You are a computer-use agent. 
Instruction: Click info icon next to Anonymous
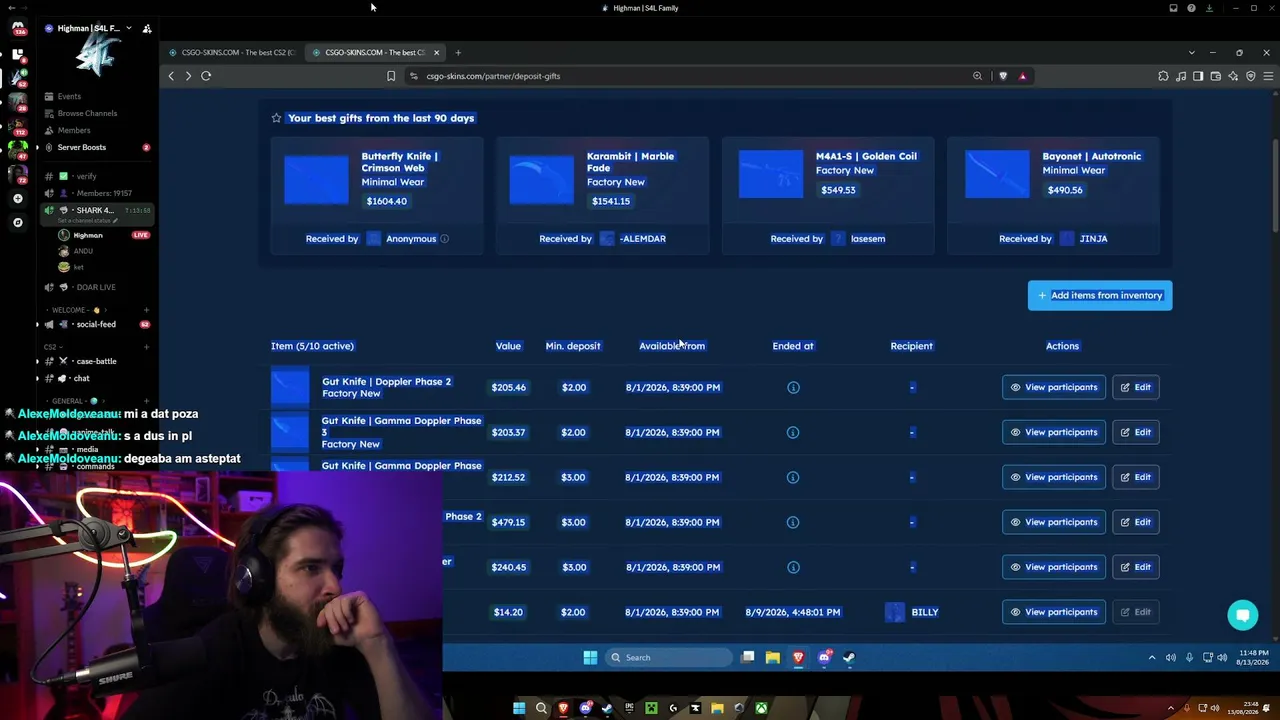[445, 239]
